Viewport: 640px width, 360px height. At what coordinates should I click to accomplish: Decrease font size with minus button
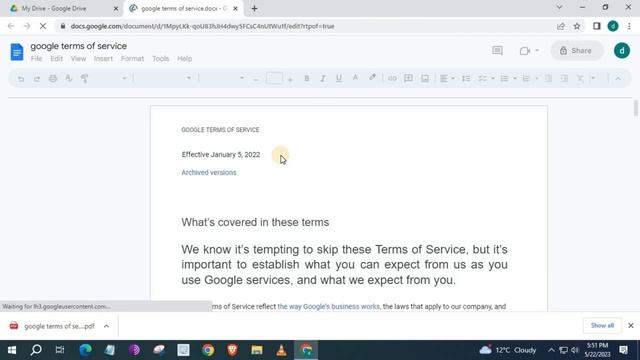(256, 79)
